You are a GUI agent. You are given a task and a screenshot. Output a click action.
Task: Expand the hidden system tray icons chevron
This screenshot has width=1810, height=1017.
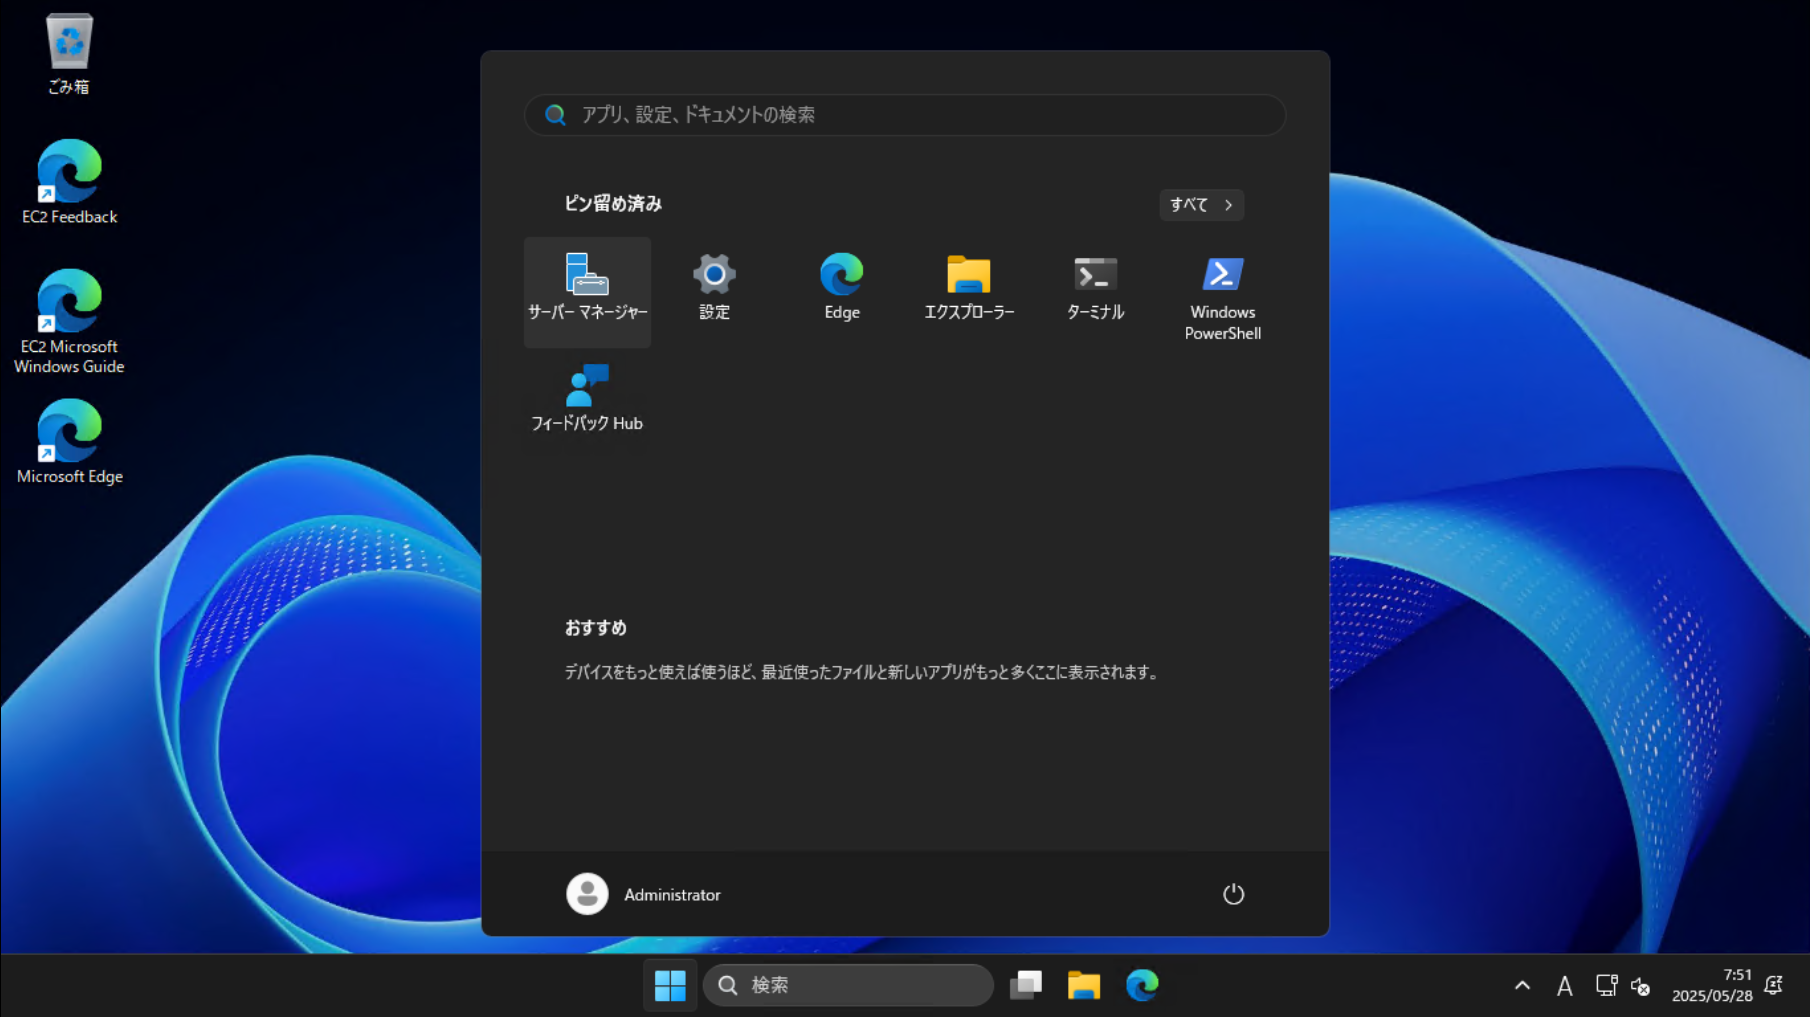coord(1522,985)
